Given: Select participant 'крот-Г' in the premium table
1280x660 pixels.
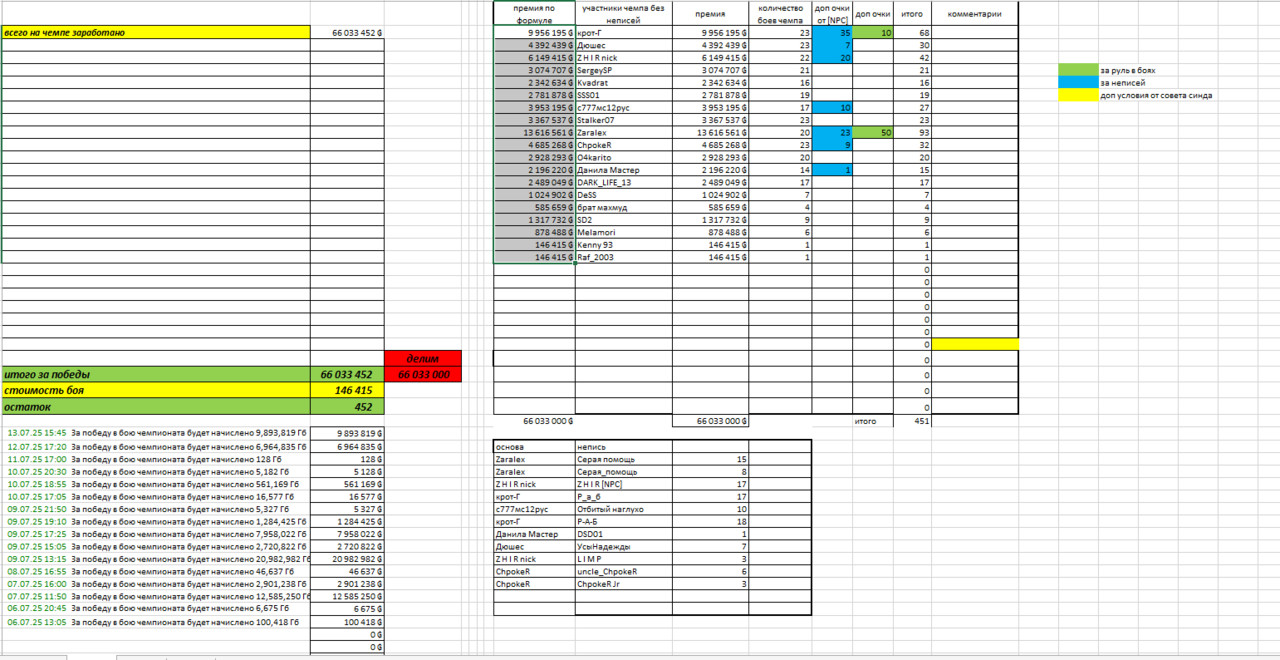Looking at the screenshot, I should [623, 33].
